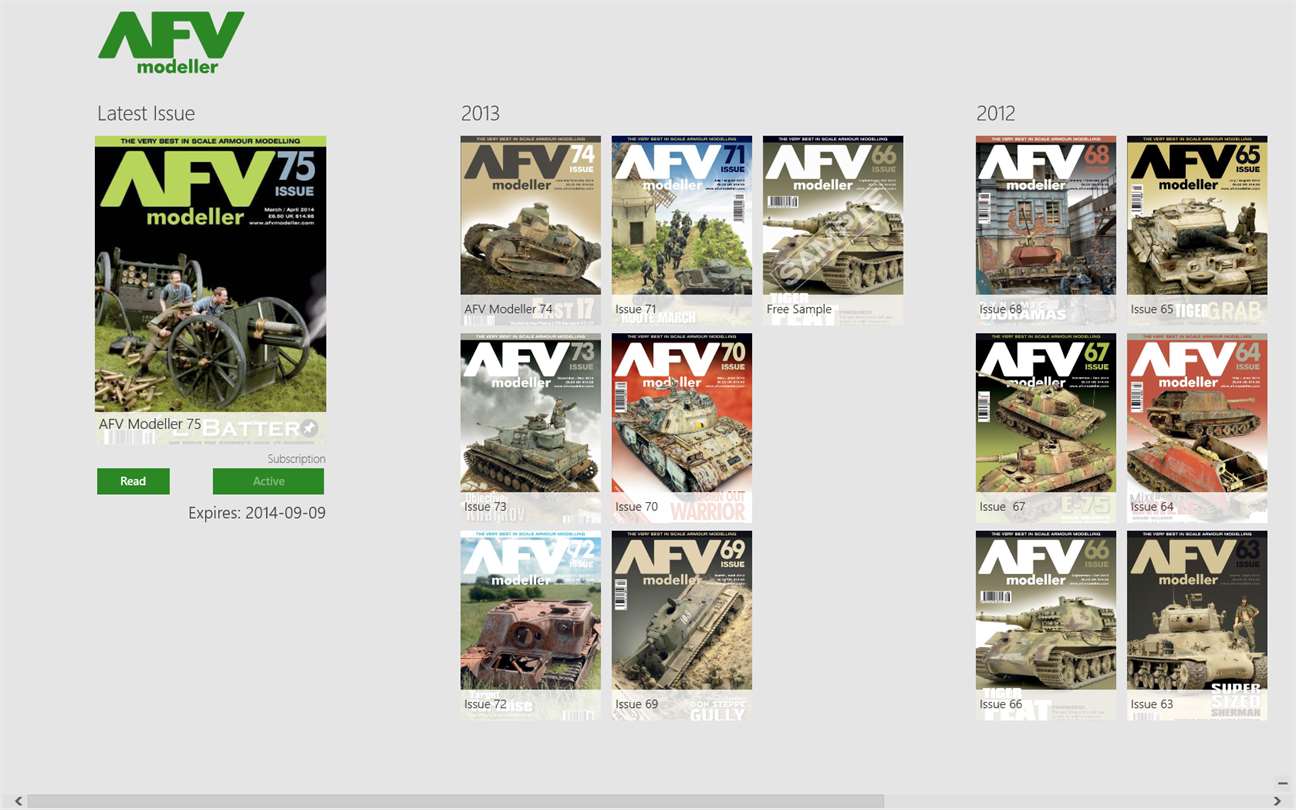
Task: Open the Issue 68 cover
Action: pyautogui.click(x=1046, y=230)
